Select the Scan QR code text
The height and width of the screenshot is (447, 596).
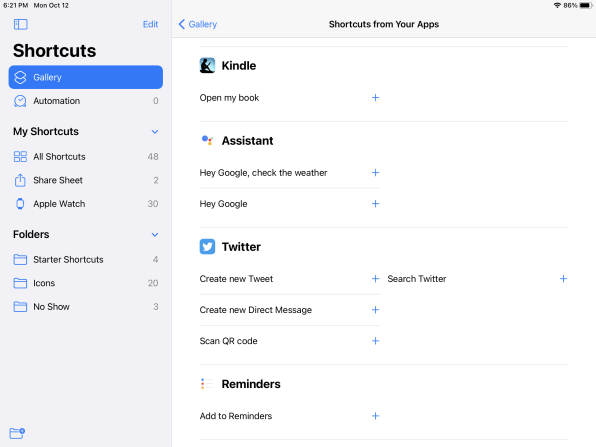228,341
